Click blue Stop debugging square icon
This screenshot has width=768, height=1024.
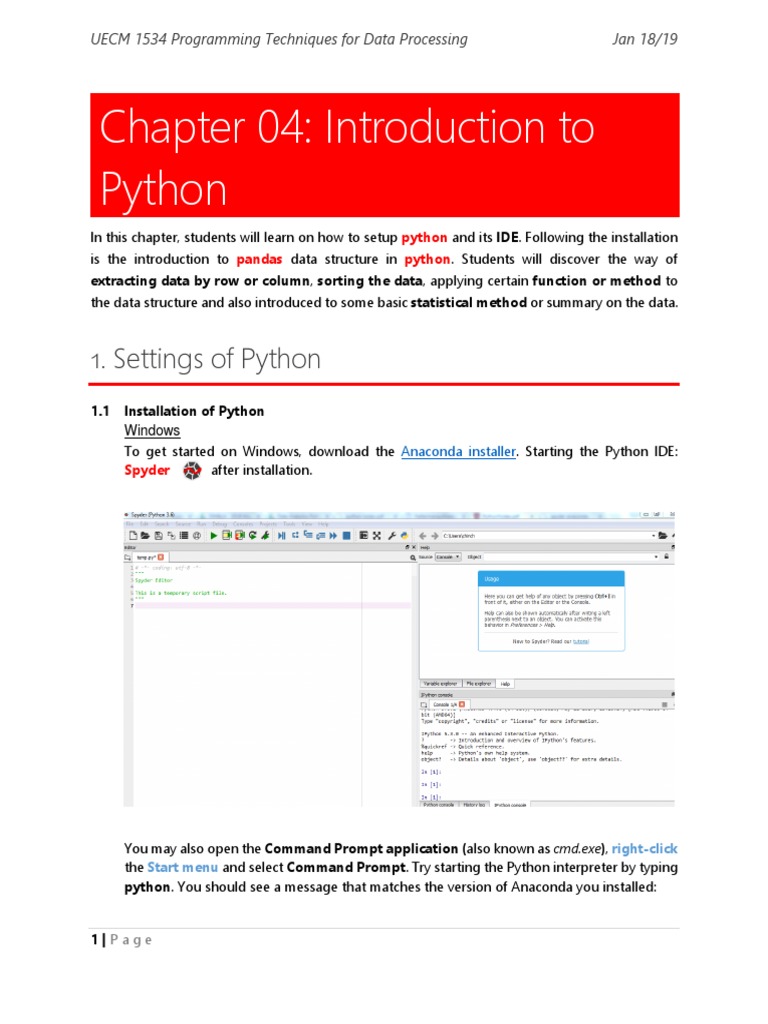coord(346,536)
